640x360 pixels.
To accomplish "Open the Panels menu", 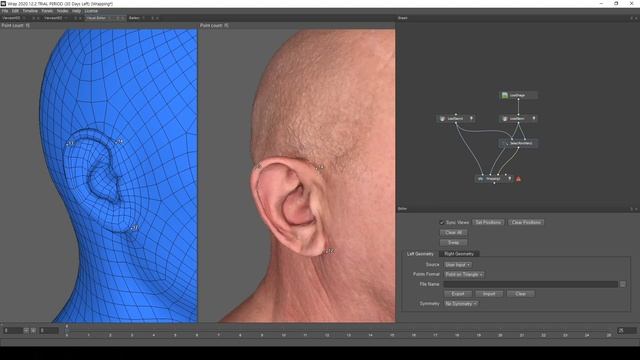I will coord(47,11).
